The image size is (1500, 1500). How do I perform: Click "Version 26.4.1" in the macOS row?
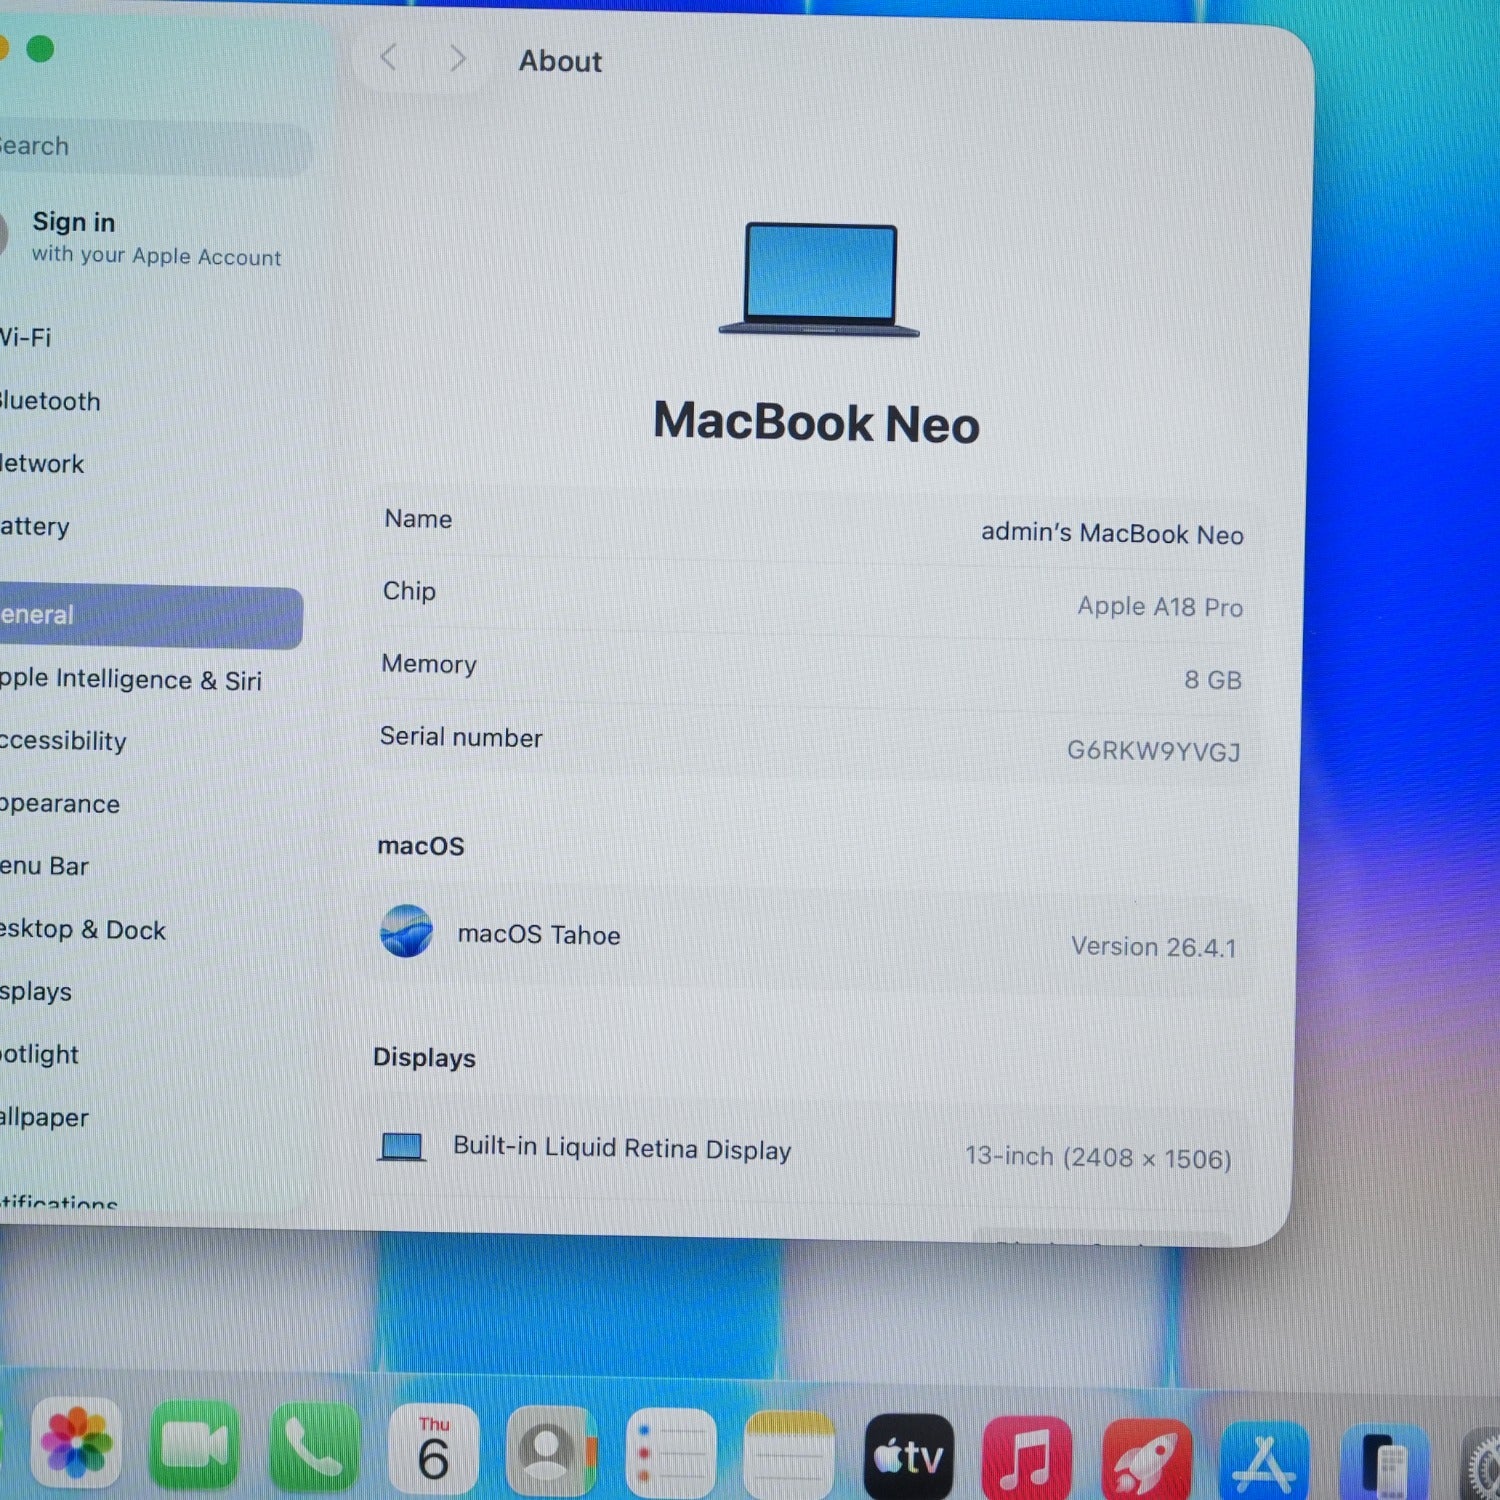[1154, 946]
